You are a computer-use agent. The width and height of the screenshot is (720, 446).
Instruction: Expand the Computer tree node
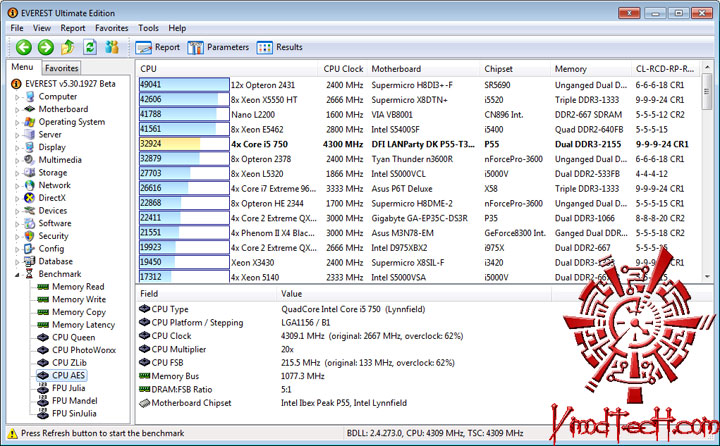point(17,97)
